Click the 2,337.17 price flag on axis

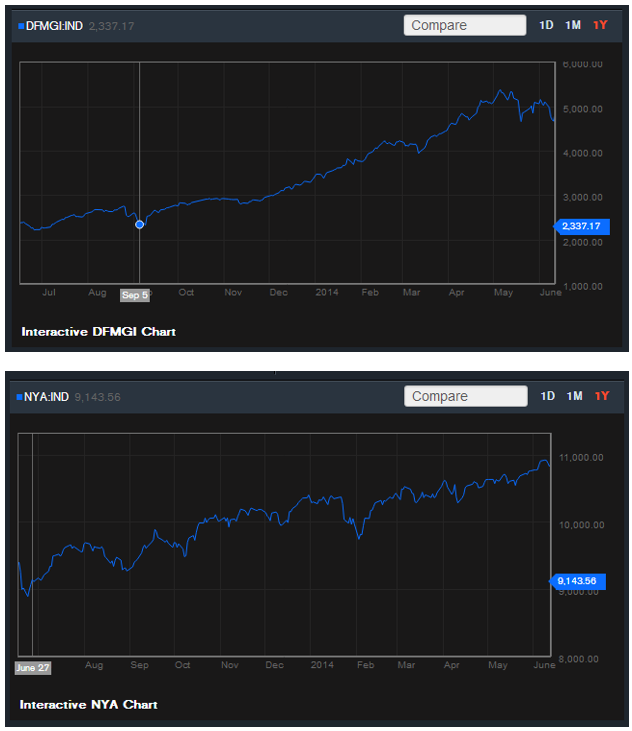(x=580, y=226)
